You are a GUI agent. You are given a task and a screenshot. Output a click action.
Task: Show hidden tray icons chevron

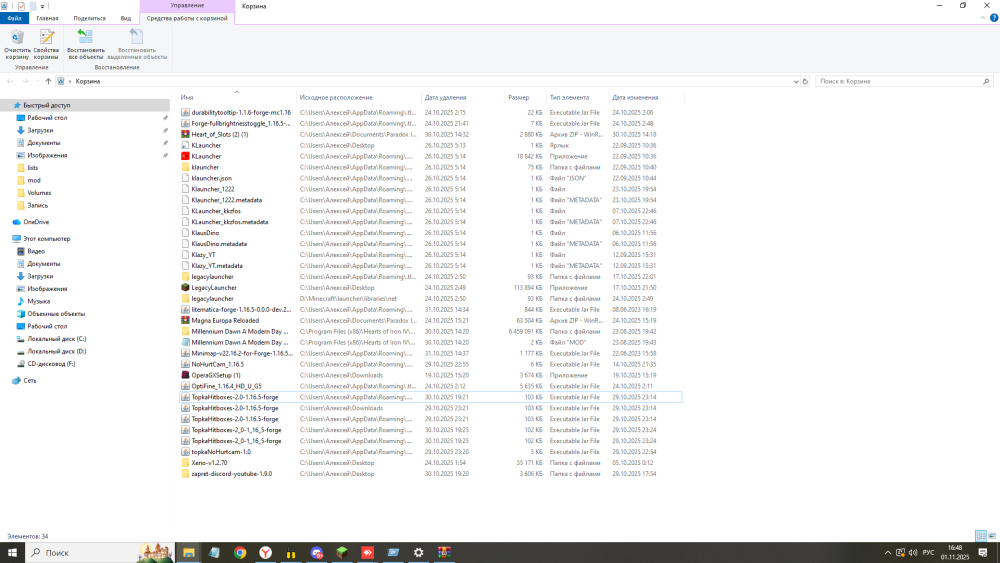(887, 553)
